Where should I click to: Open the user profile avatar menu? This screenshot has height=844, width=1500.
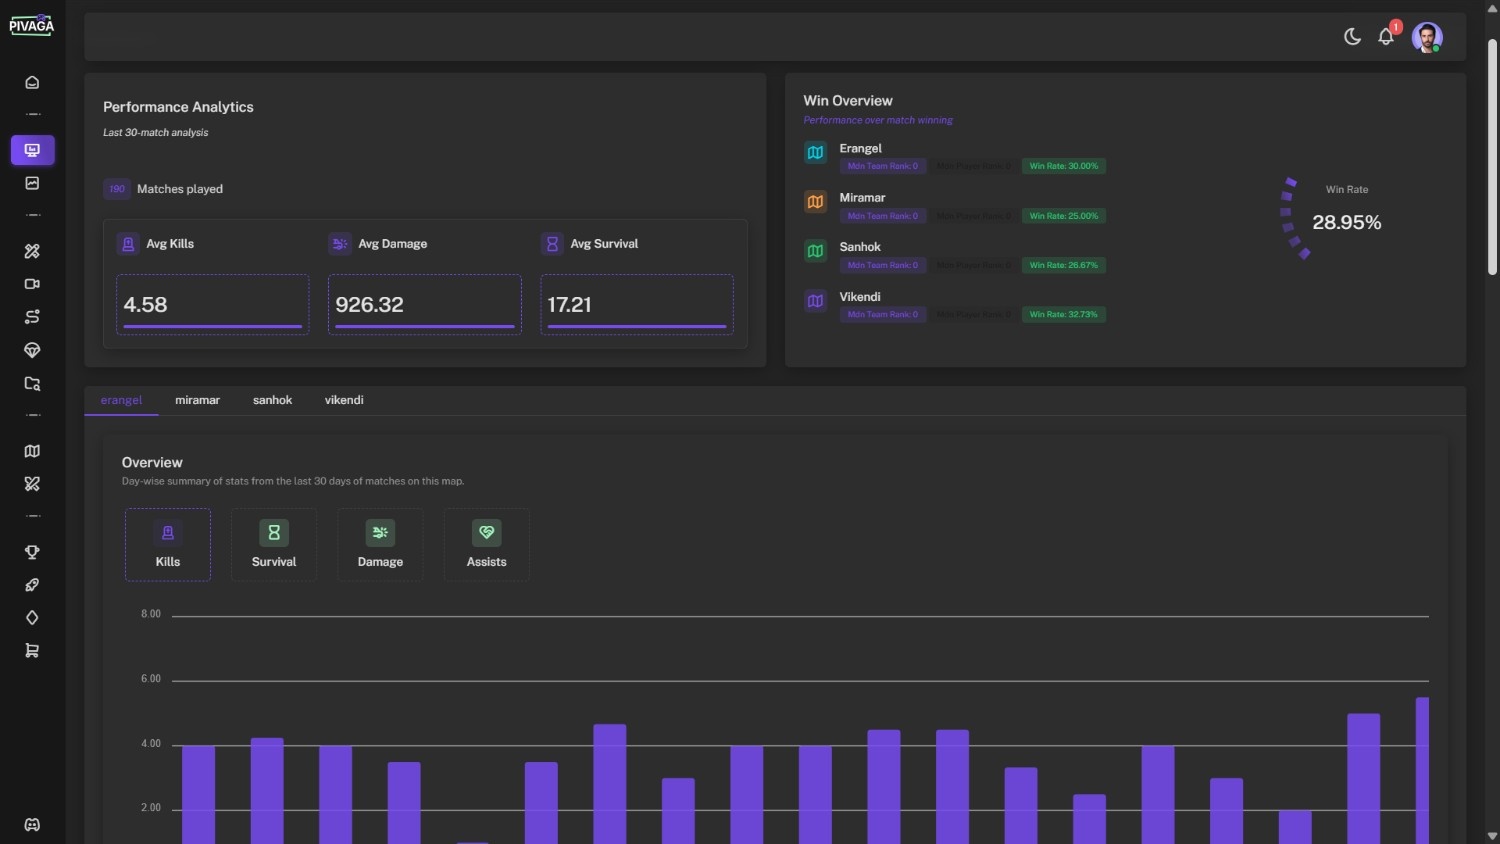tap(1427, 37)
